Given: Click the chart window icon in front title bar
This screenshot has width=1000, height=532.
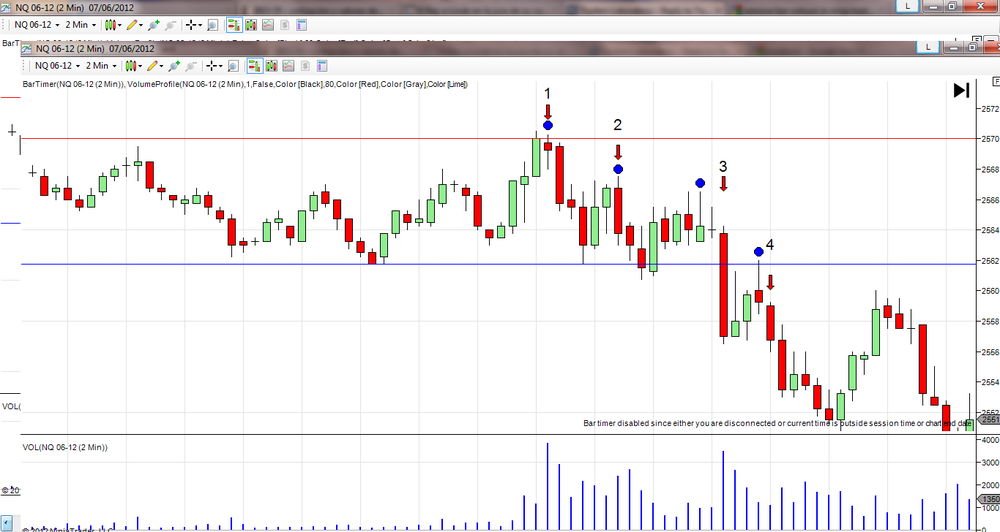Looking at the screenshot, I should pos(27,48).
